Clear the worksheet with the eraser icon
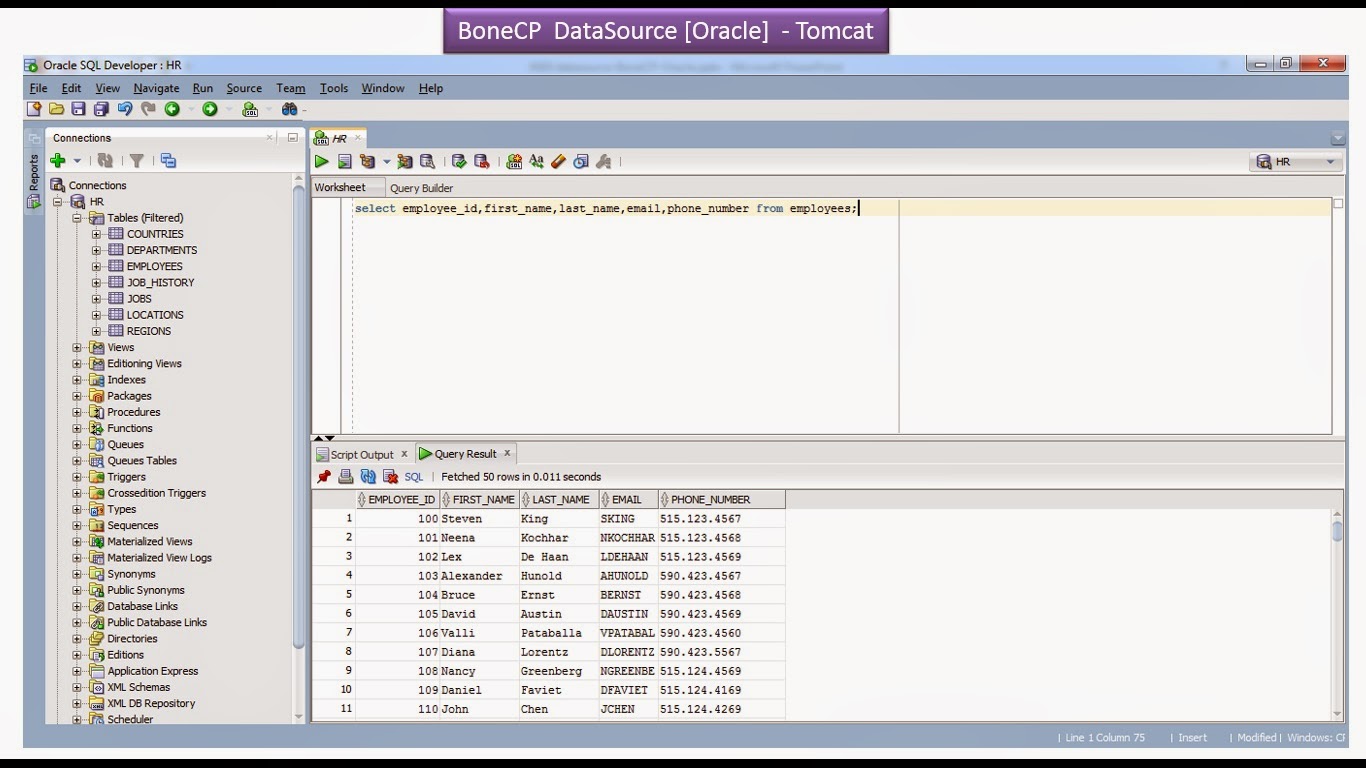The image size is (1366, 768). click(x=559, y=161)
